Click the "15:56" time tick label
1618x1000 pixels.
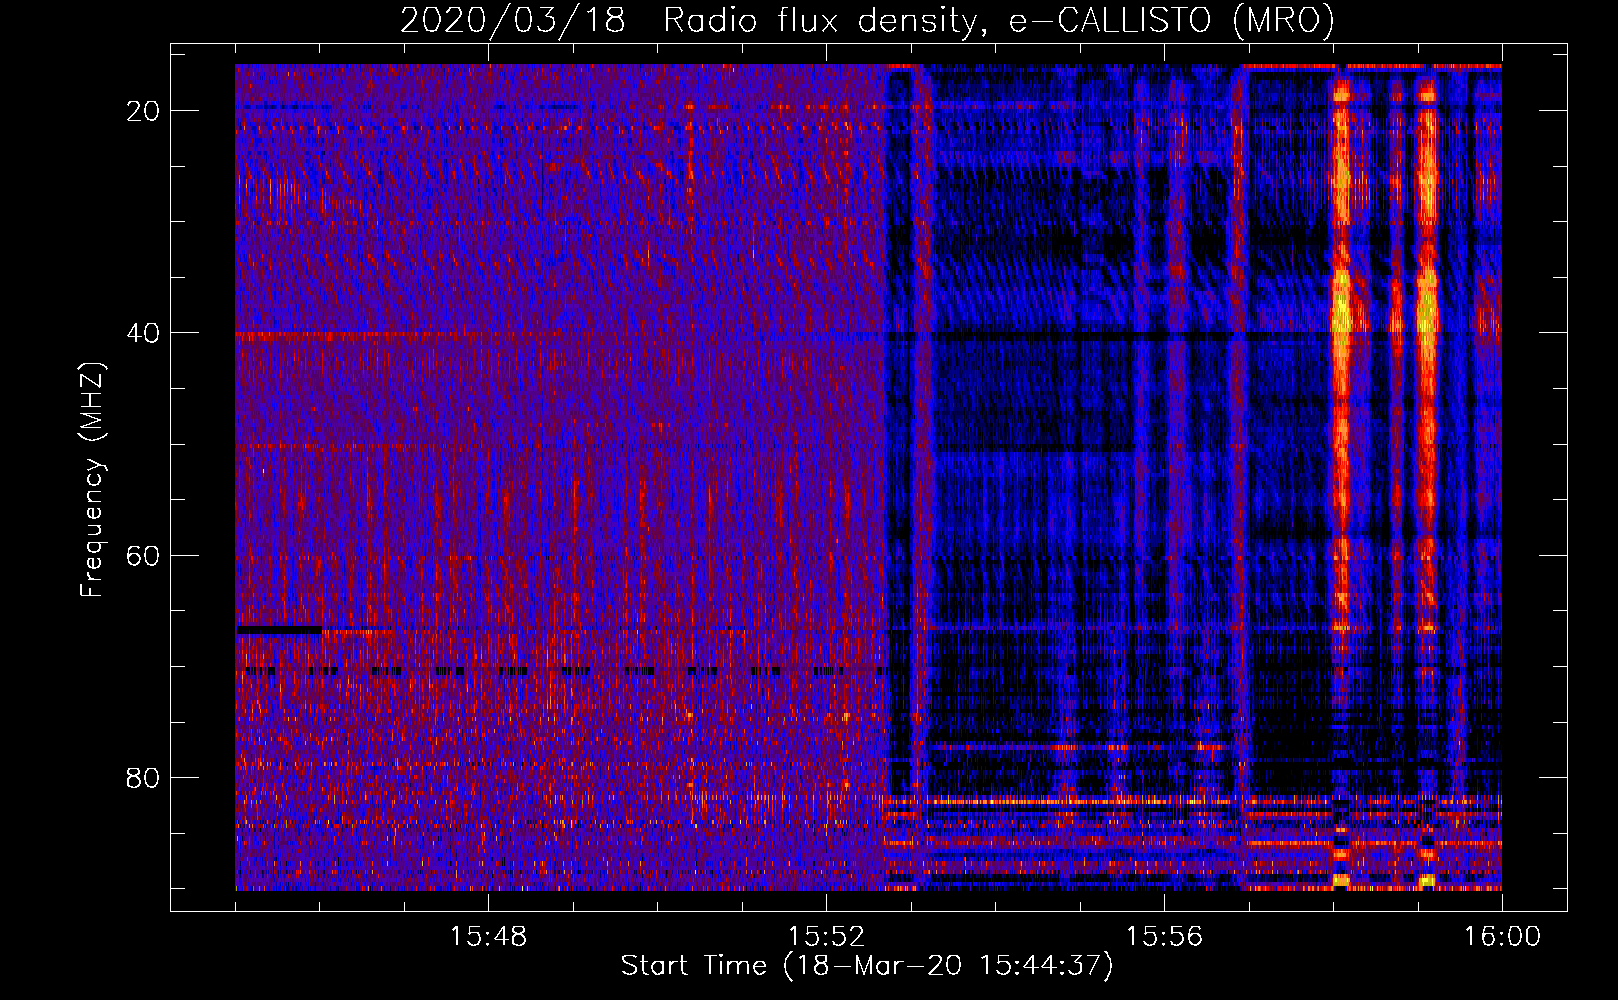click(x=1164, y=937)
